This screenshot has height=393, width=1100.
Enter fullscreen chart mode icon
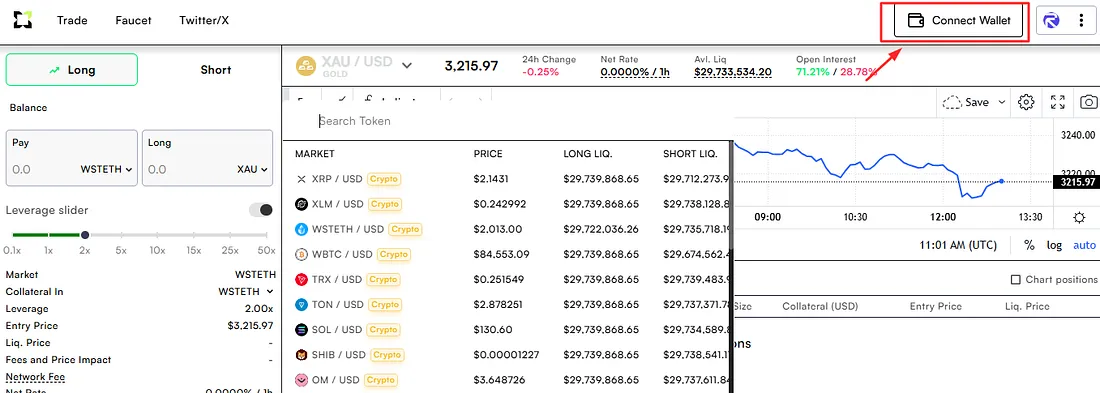pyautogui.click(x=1058, y=102)
